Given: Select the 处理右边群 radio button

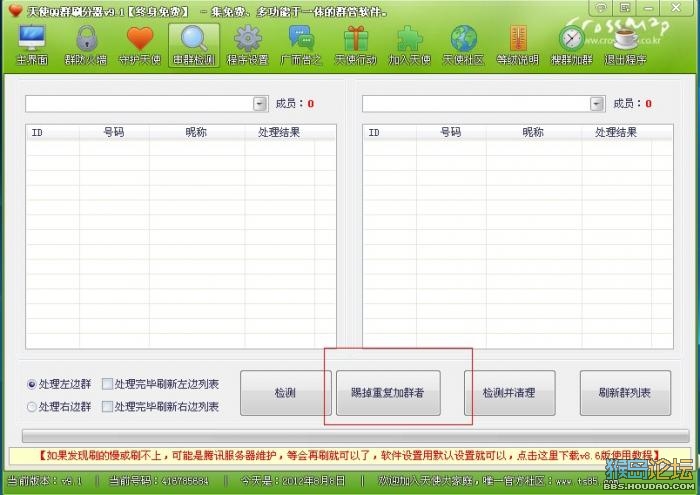Looking at the screenshot, I should pos(32,407).
